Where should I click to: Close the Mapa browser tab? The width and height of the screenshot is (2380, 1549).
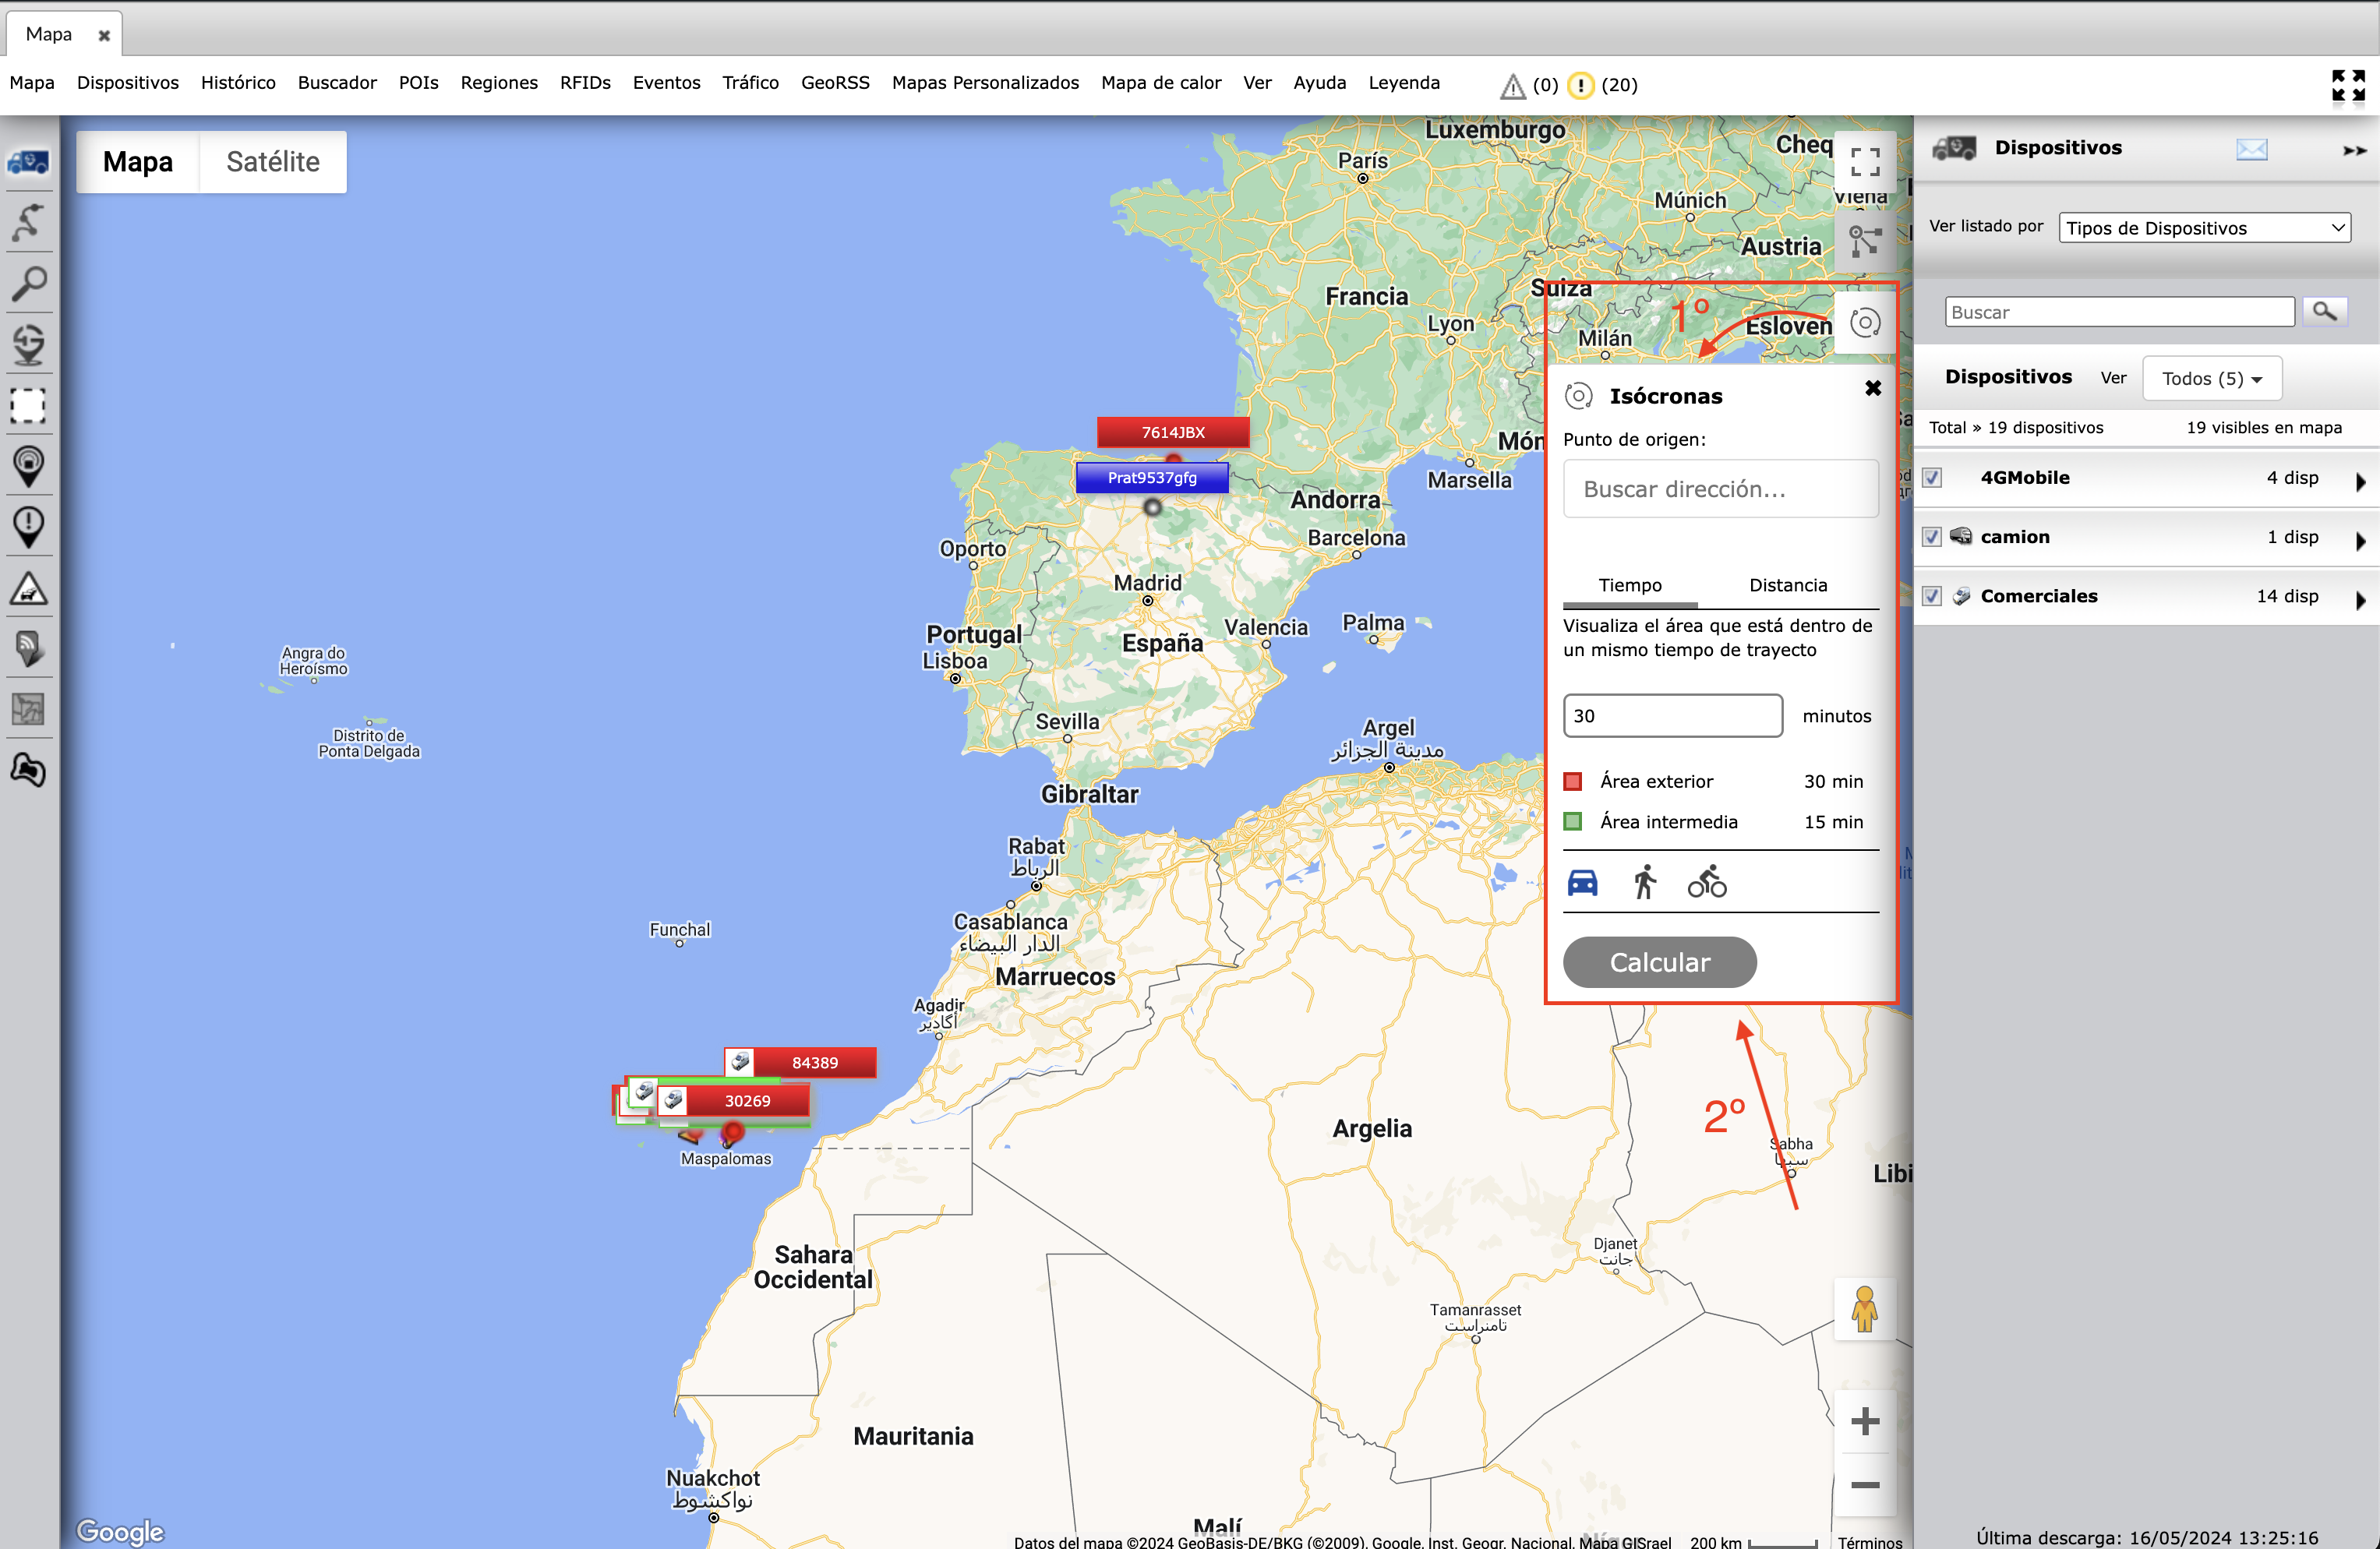click(x=104, y=36)
